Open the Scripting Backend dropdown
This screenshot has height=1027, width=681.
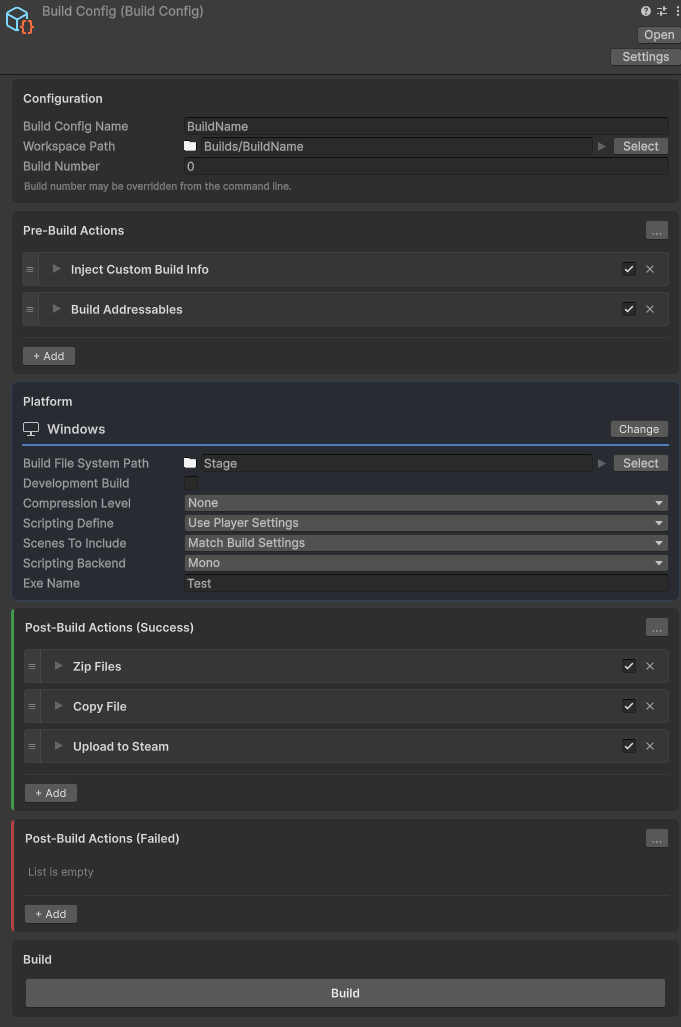(x=426, y=563)
